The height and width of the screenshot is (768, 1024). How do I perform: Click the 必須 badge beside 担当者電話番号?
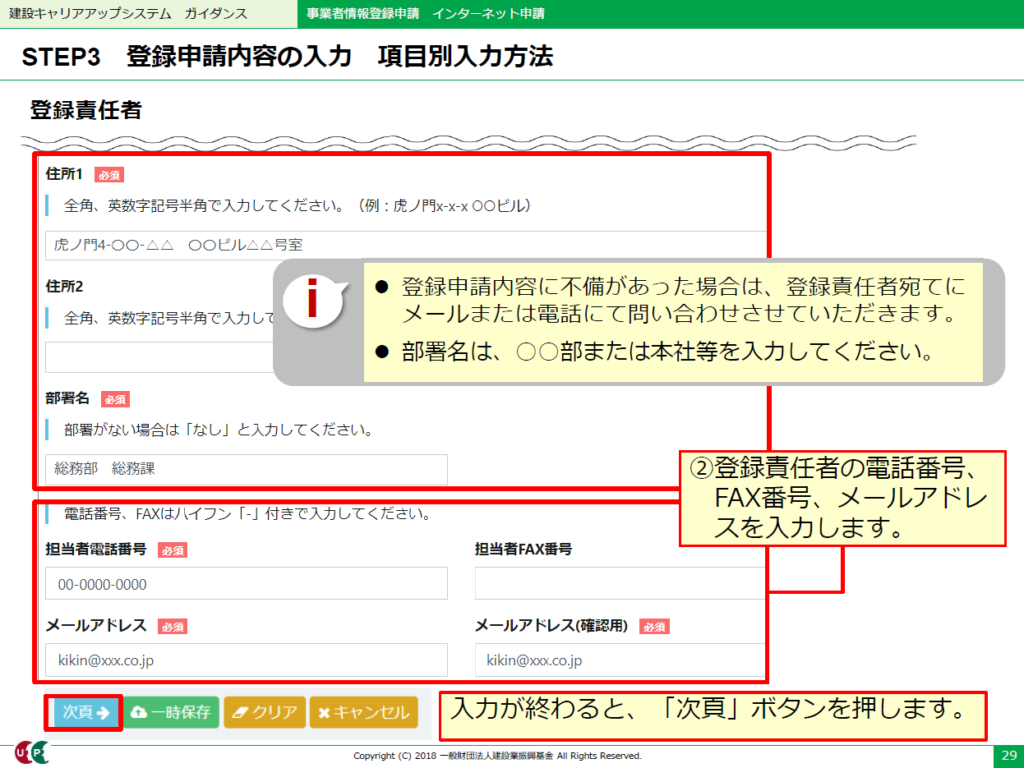[172, 550]
